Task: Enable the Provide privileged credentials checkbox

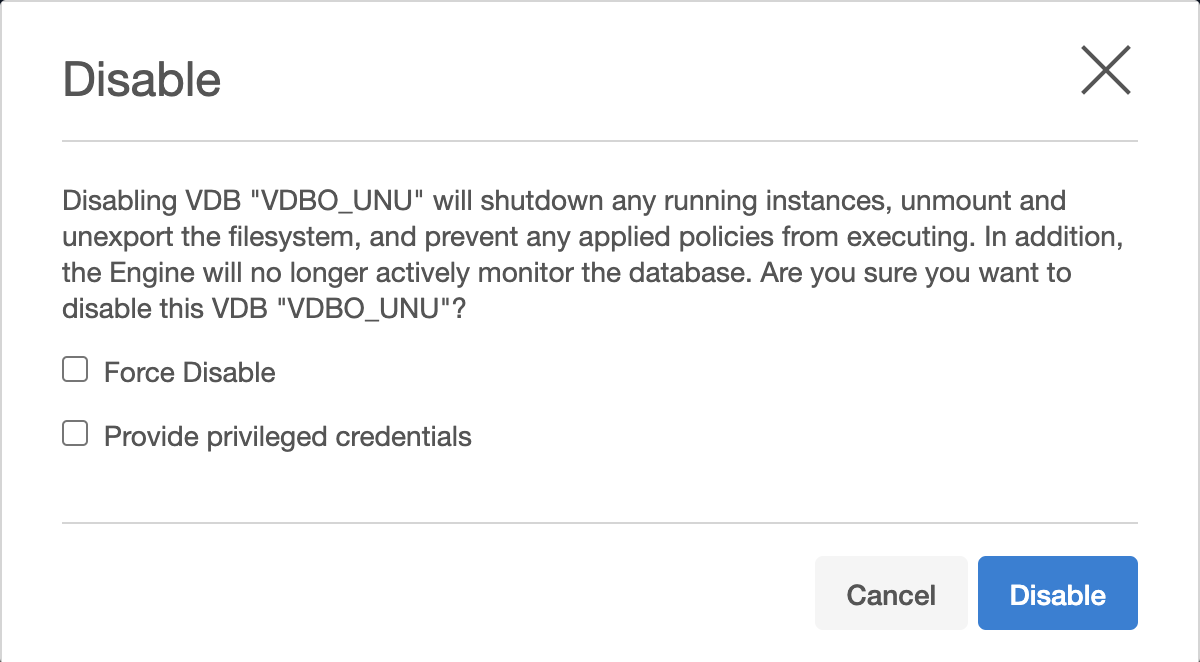Action: point(75,435)
